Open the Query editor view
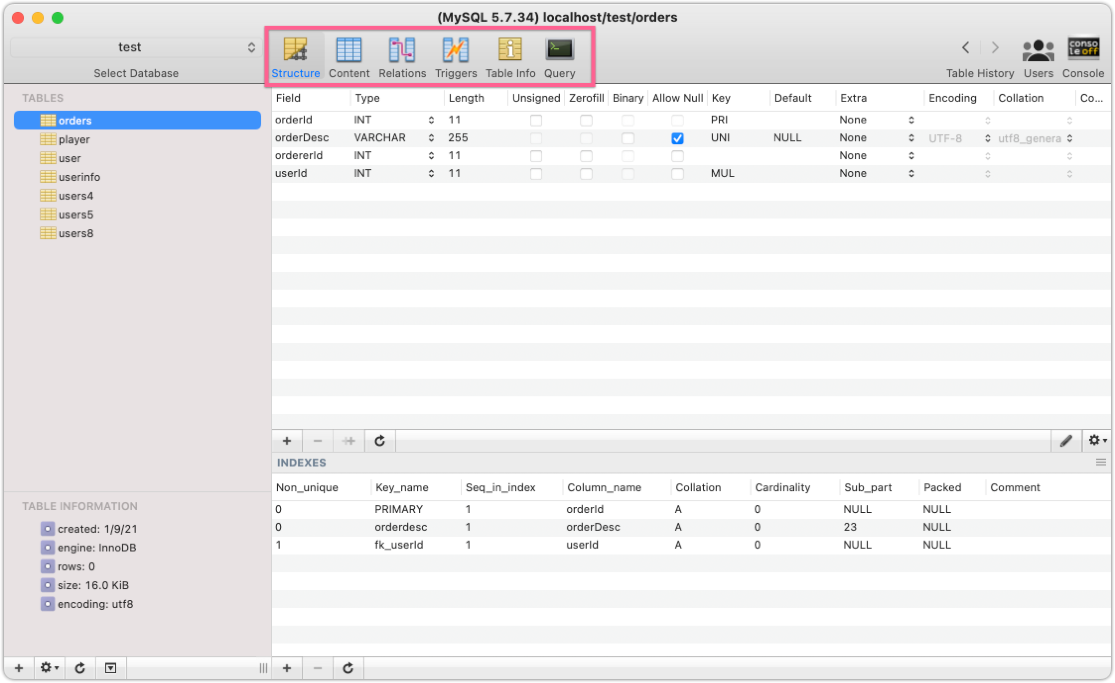 point(560,57)
